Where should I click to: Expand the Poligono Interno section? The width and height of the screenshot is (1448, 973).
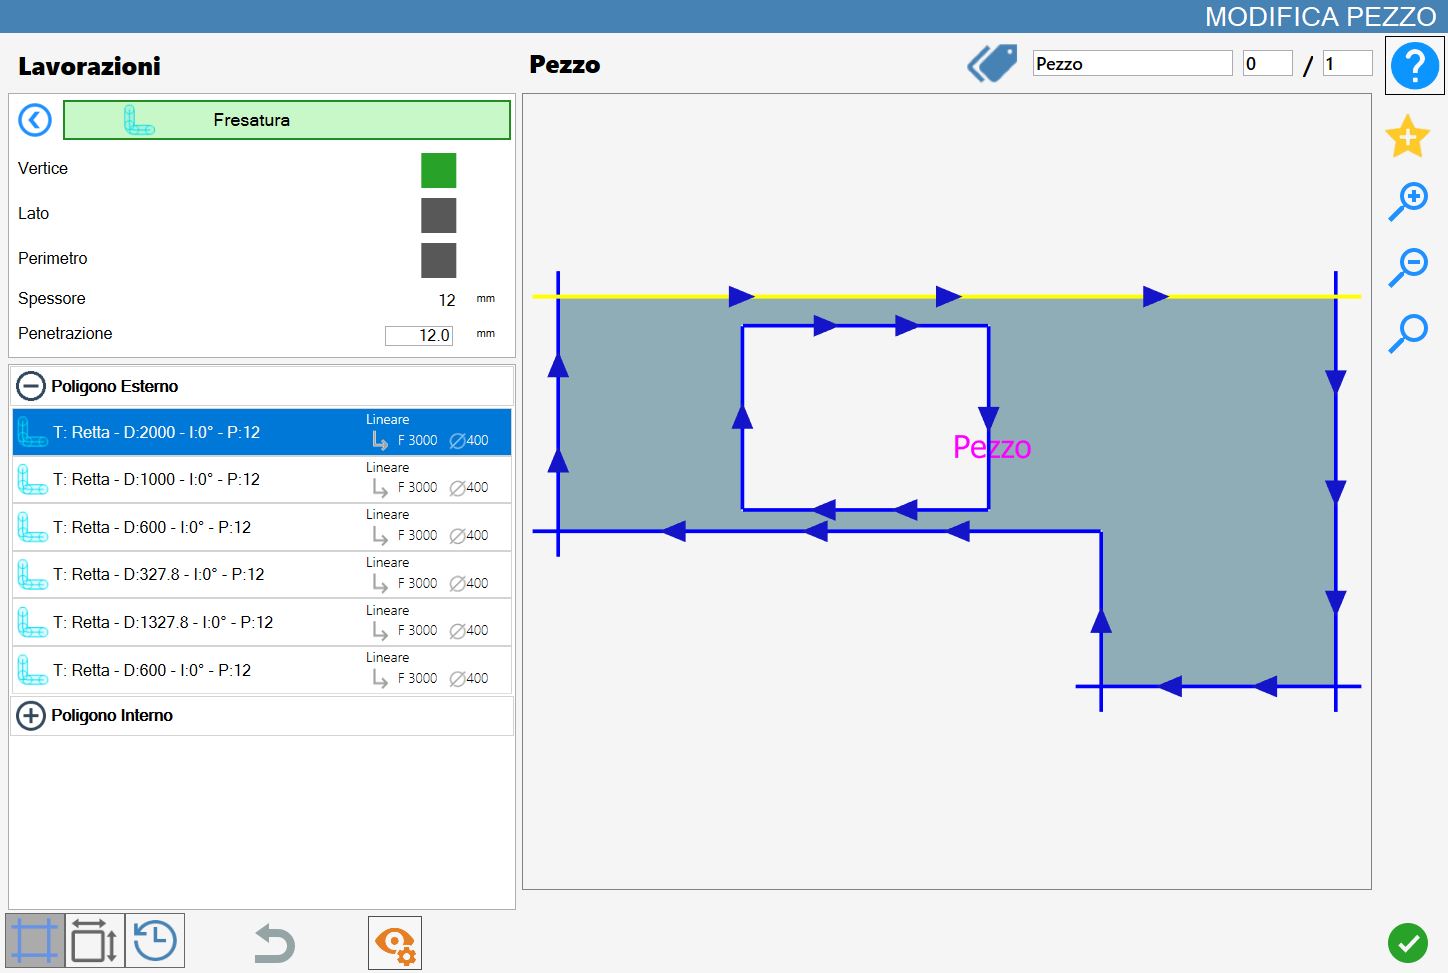click(x=31, y=716)
